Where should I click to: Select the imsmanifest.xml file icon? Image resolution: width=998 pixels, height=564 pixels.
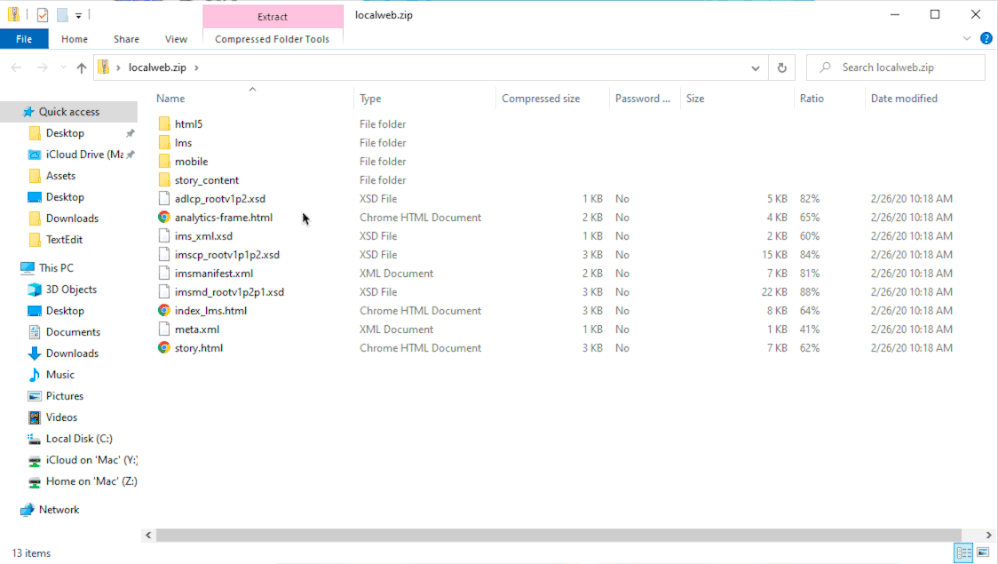tap(164, 273)
